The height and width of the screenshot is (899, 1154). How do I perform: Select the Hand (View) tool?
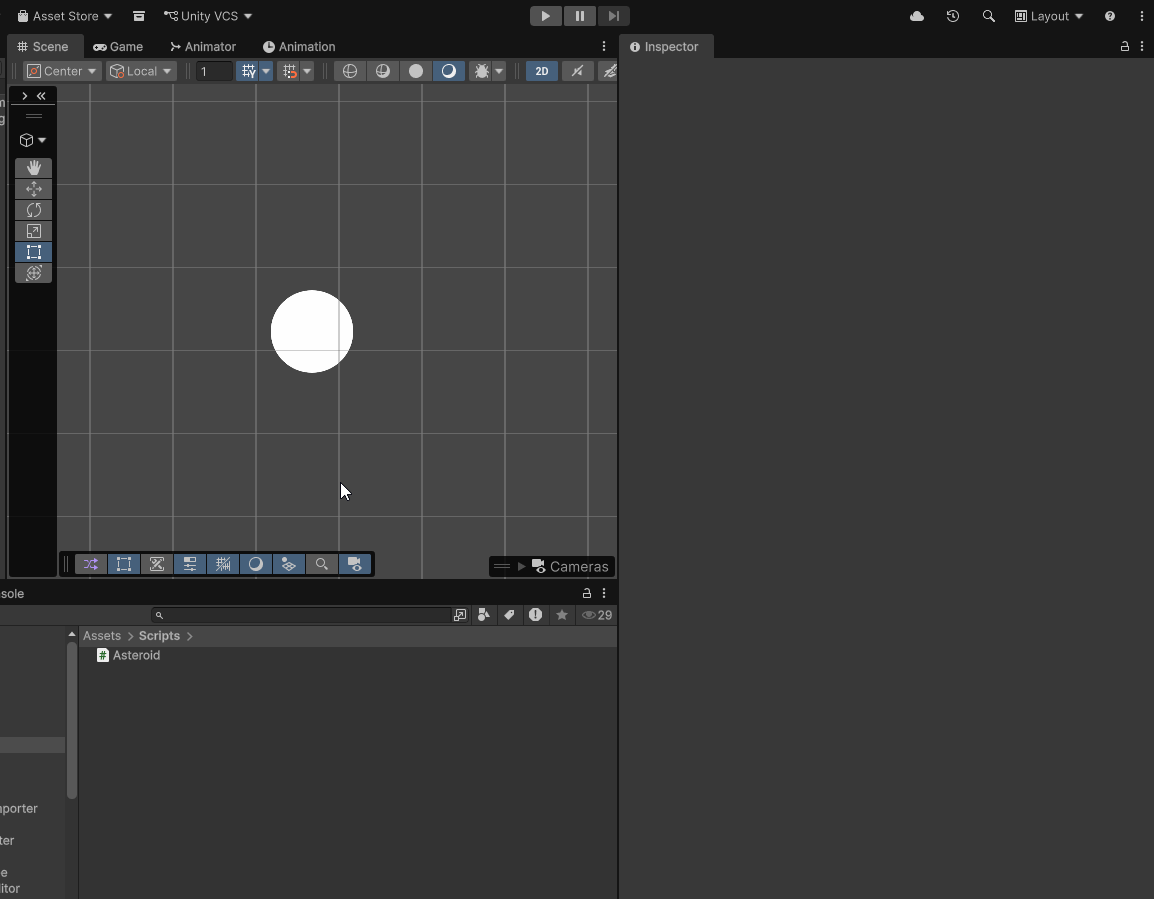(33, 168)
